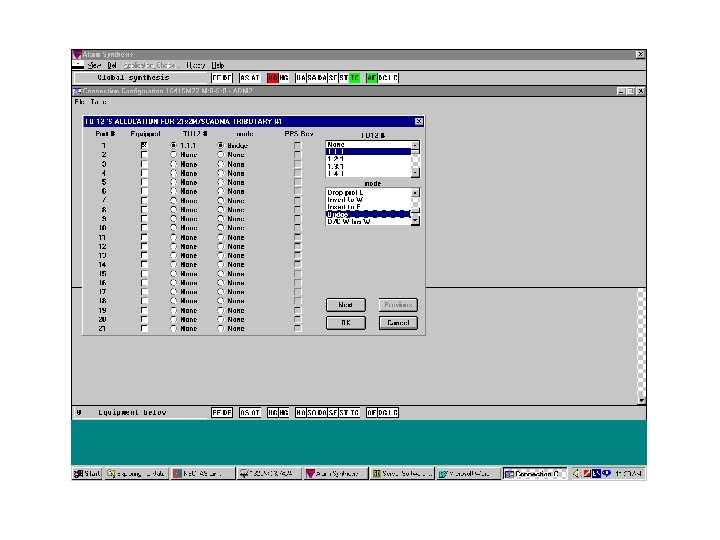Image resolution: width=720 pixels, height=540 pixels.
Task: Click the Connection Configuration window icon
Action: point(77,91)
